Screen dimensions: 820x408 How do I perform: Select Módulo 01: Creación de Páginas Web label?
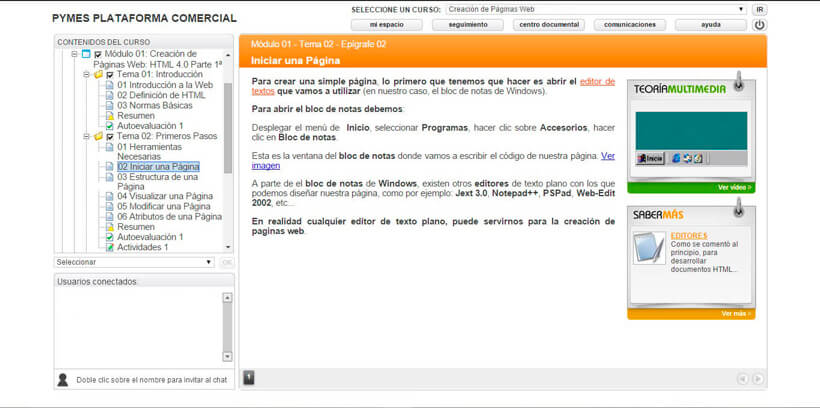point(158,59)
